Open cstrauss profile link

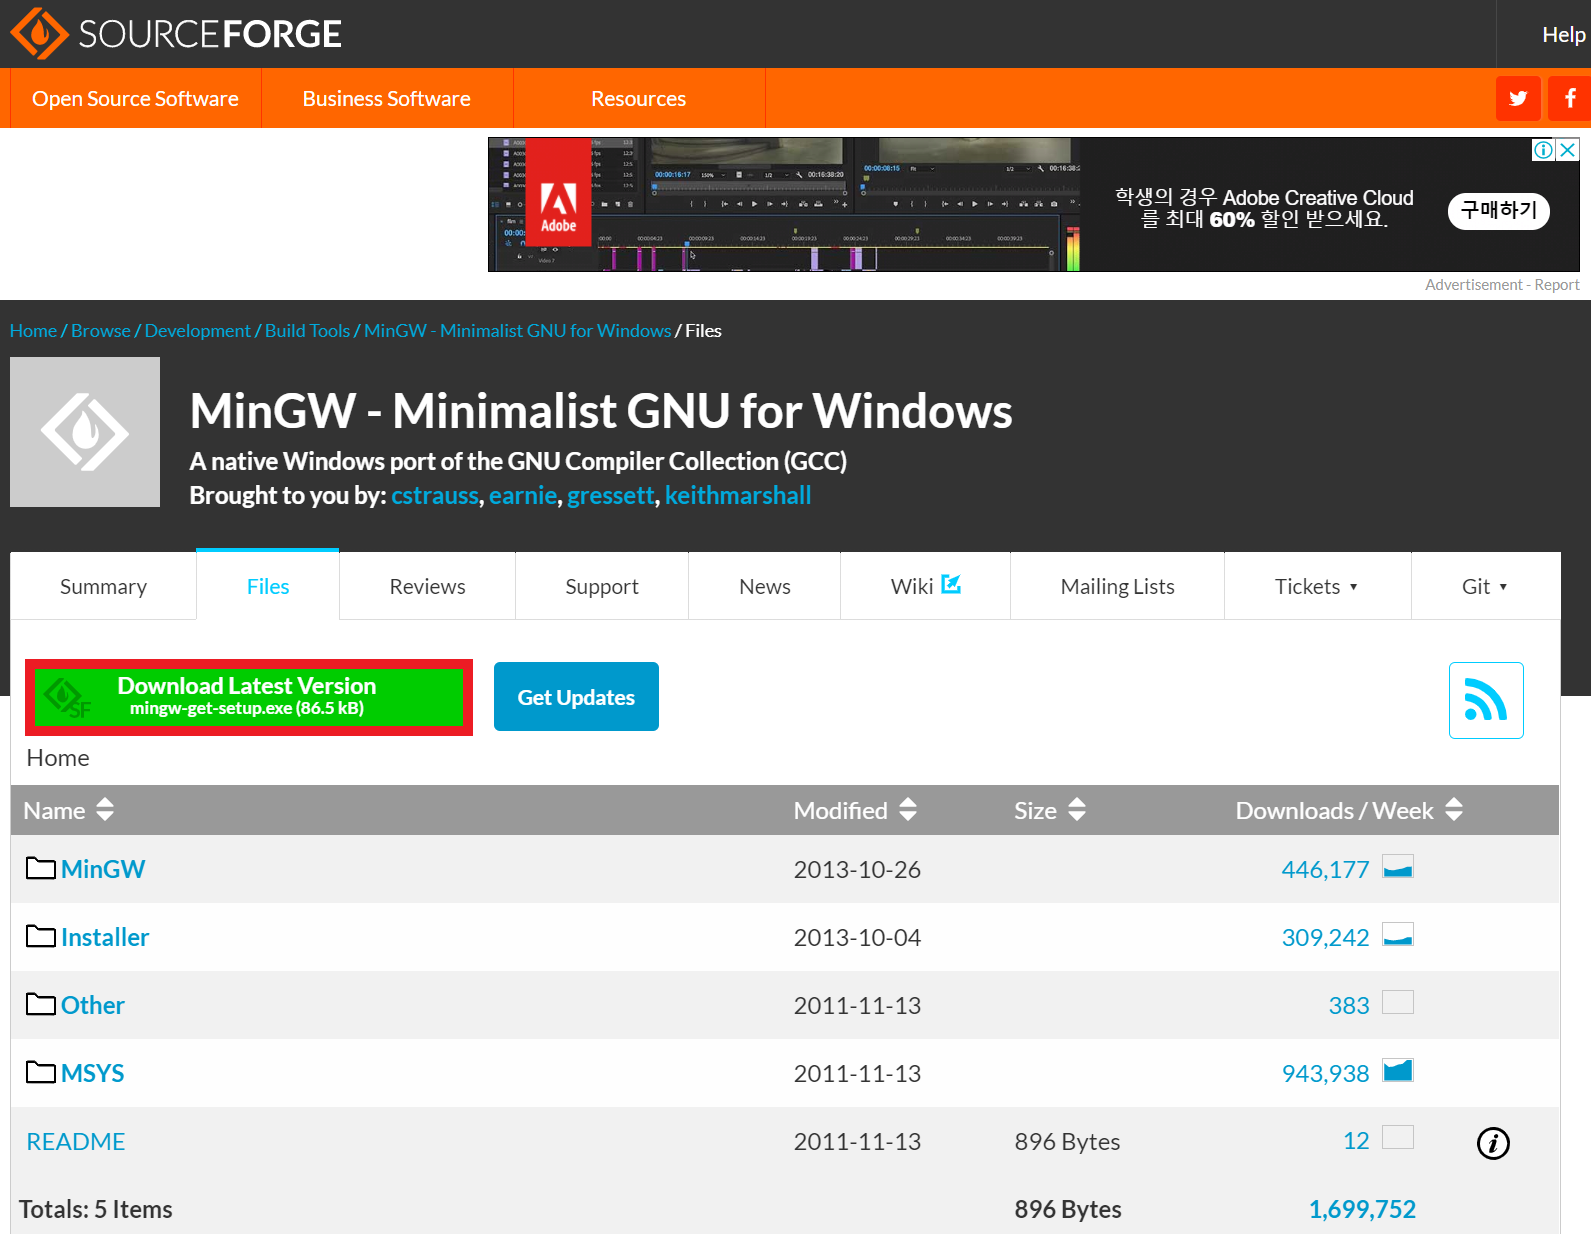coord(435,496)
